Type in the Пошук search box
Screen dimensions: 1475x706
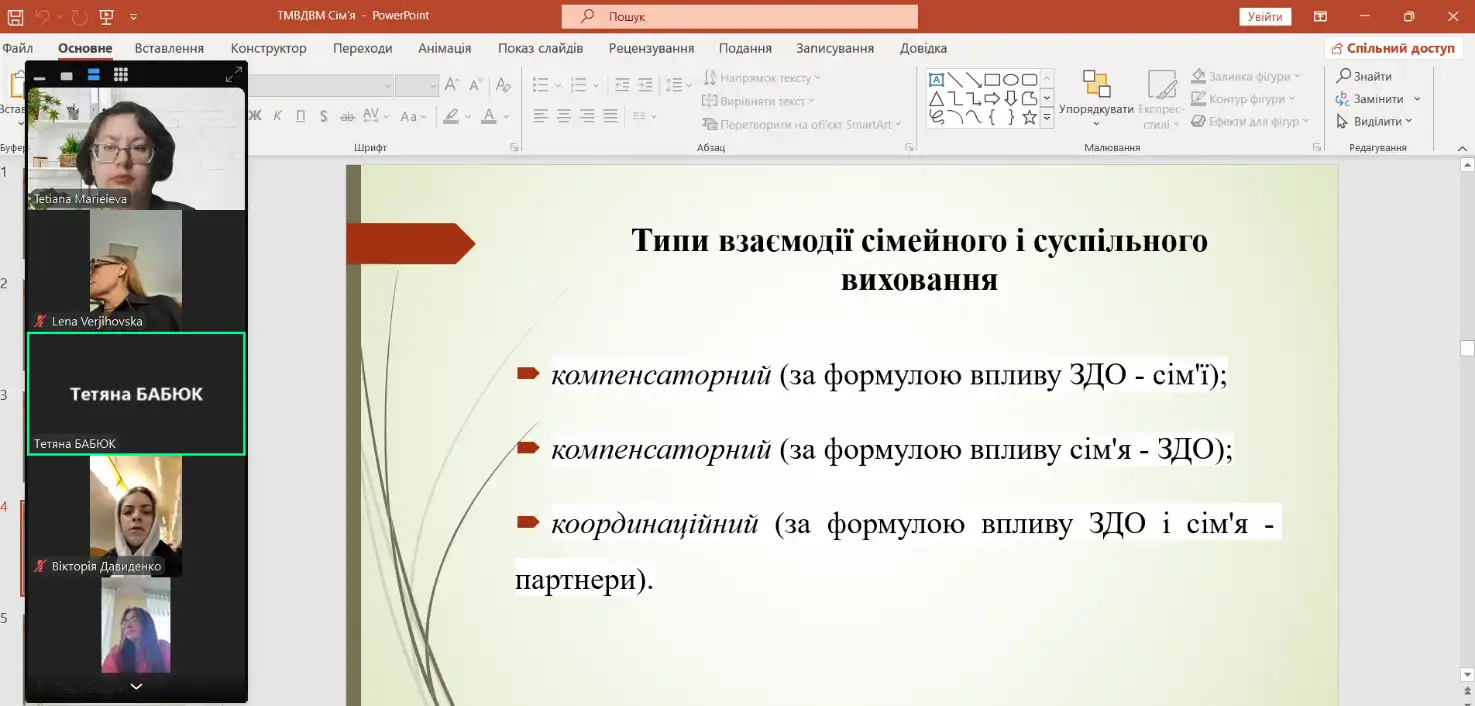tap(740, 17)
